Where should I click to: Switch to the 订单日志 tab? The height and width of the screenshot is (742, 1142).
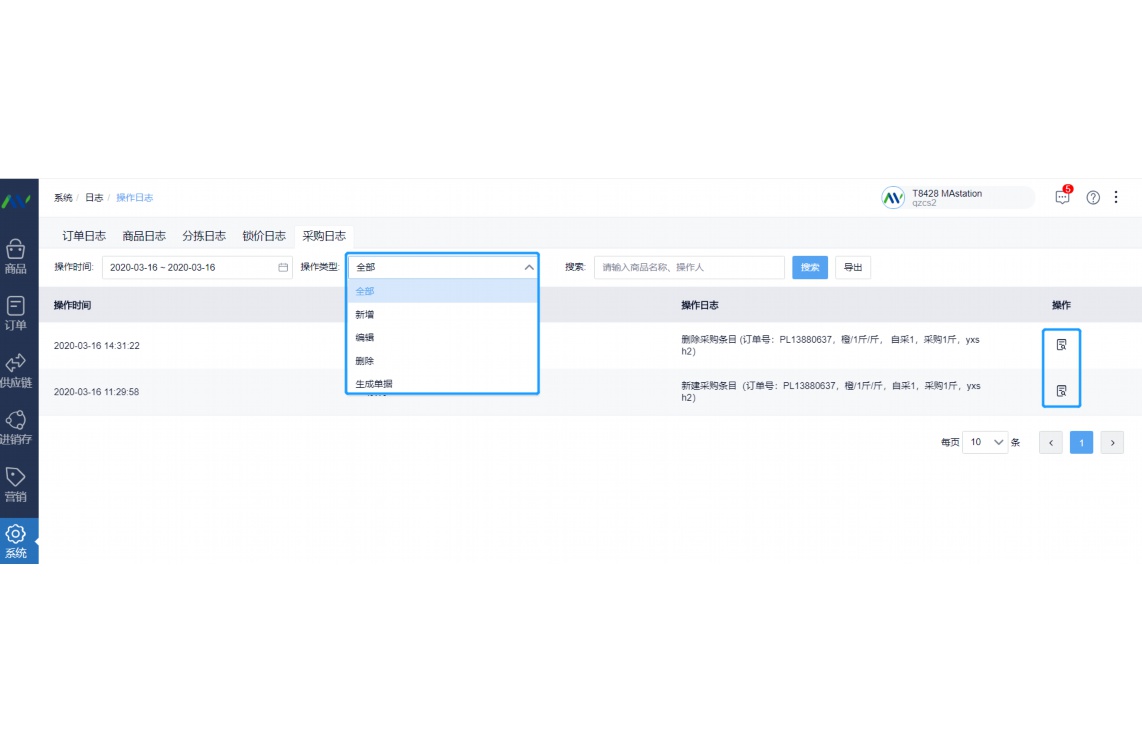[84, 236]
